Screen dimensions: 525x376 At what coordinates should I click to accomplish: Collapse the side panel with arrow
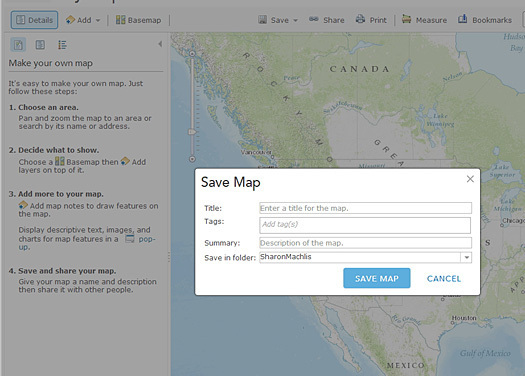[160, 44]
